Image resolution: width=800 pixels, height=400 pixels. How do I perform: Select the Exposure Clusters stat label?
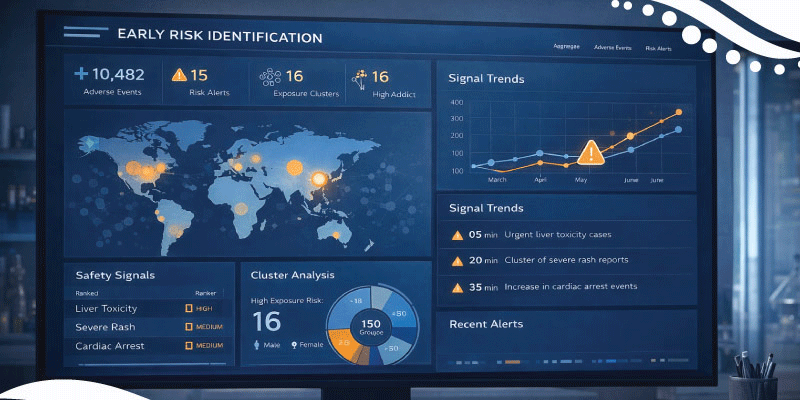click(306, 94)
